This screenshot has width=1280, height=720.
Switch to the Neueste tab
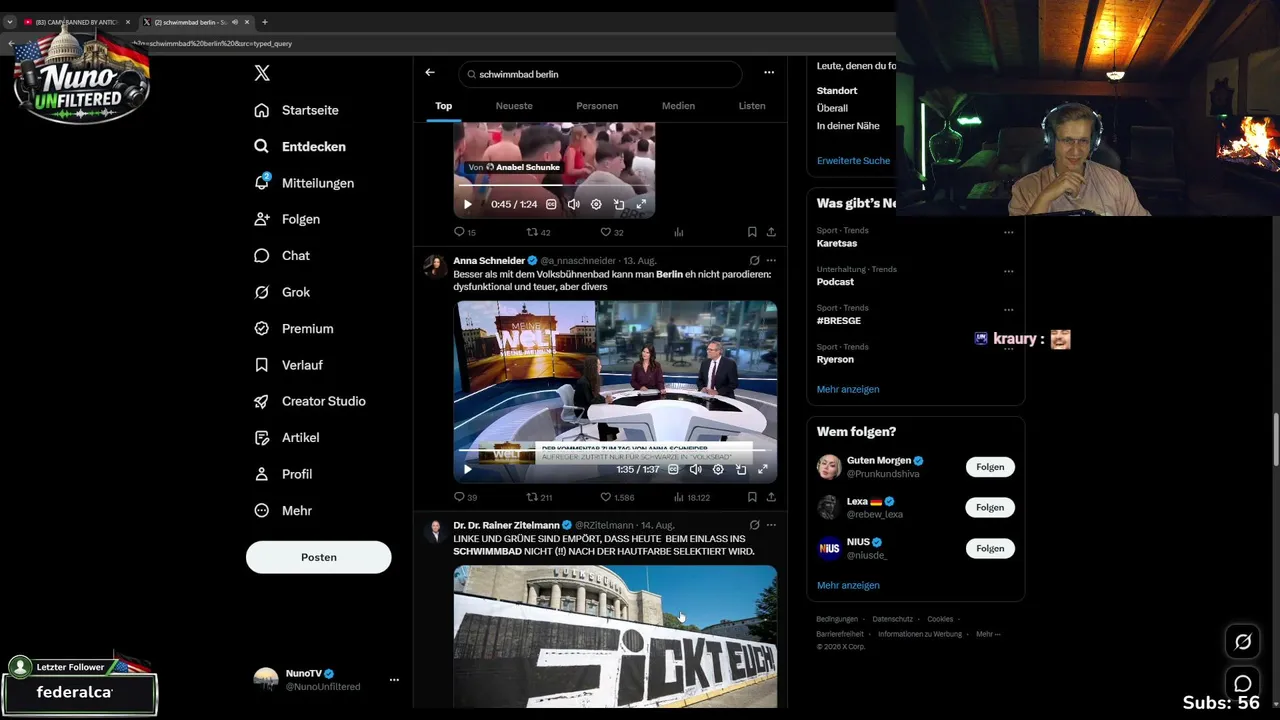pos(514,106)
